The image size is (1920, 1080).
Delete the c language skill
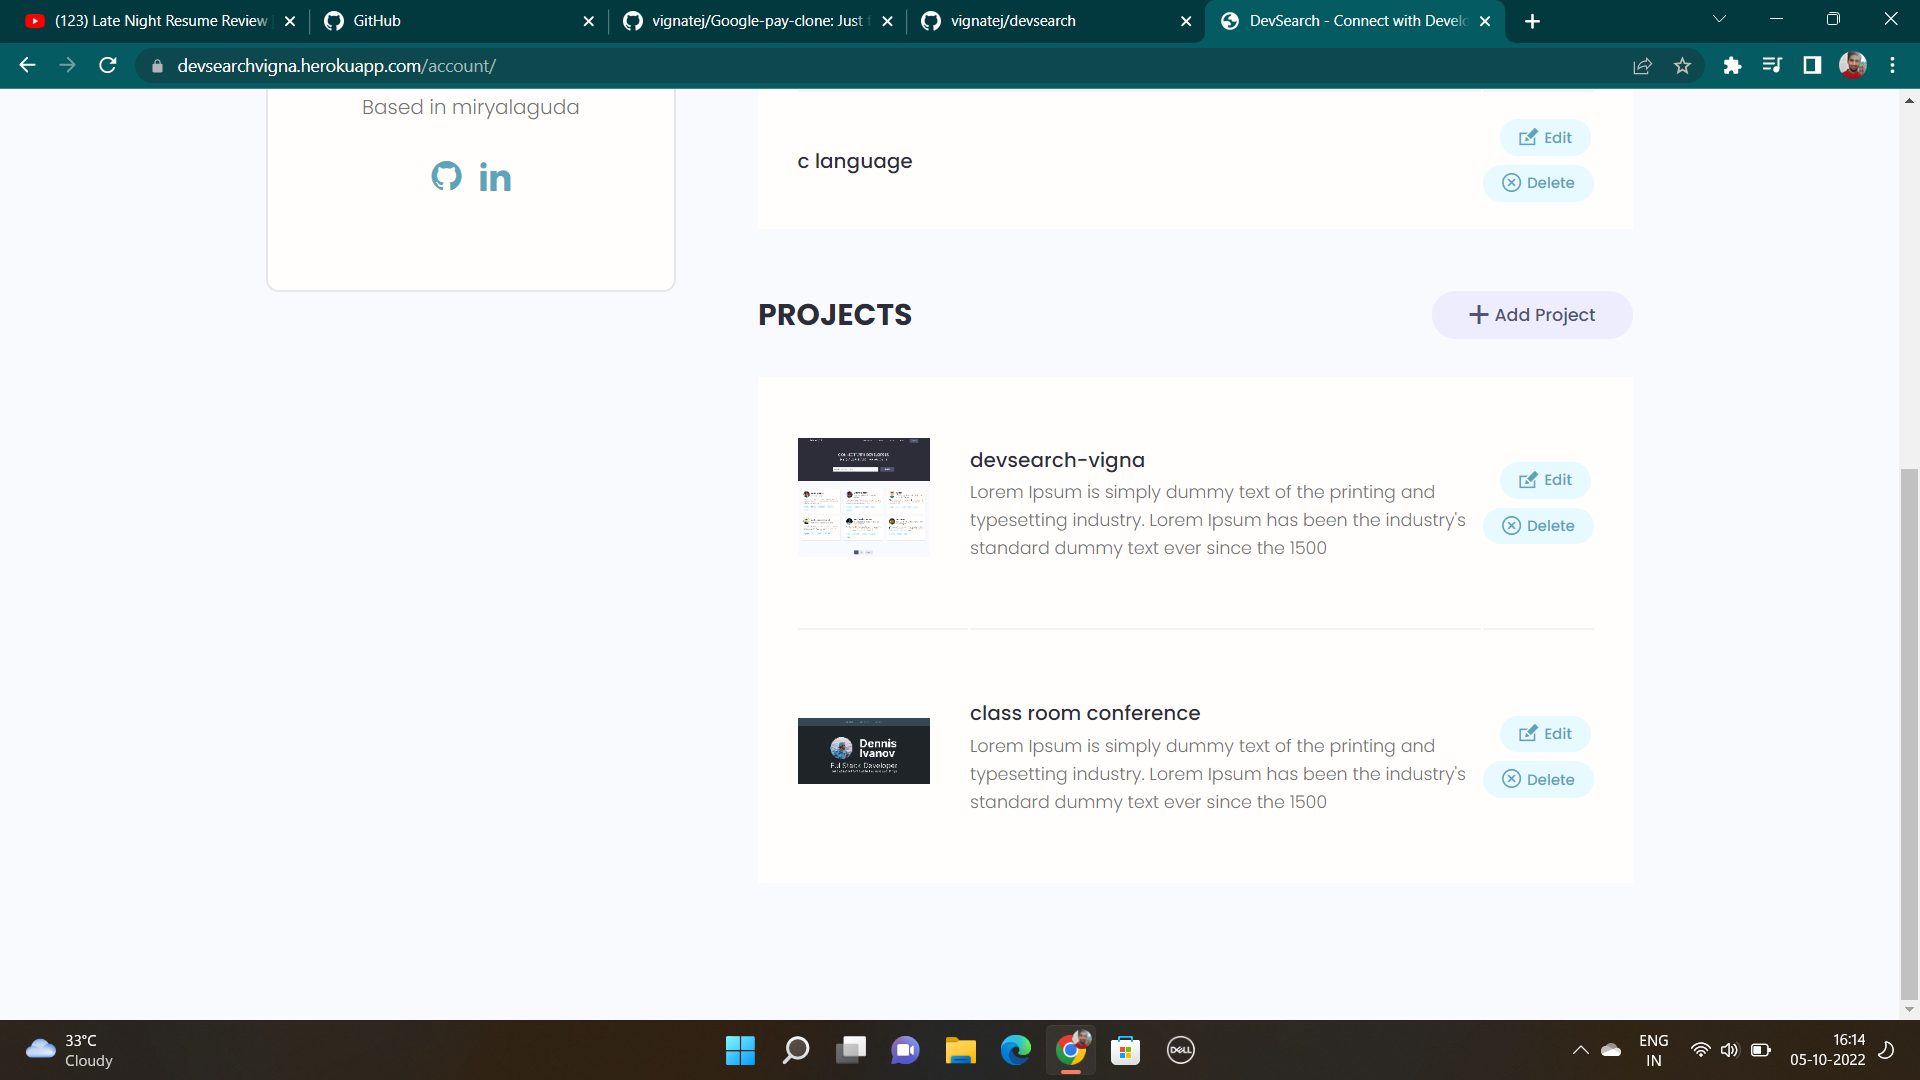[1538, 183]
